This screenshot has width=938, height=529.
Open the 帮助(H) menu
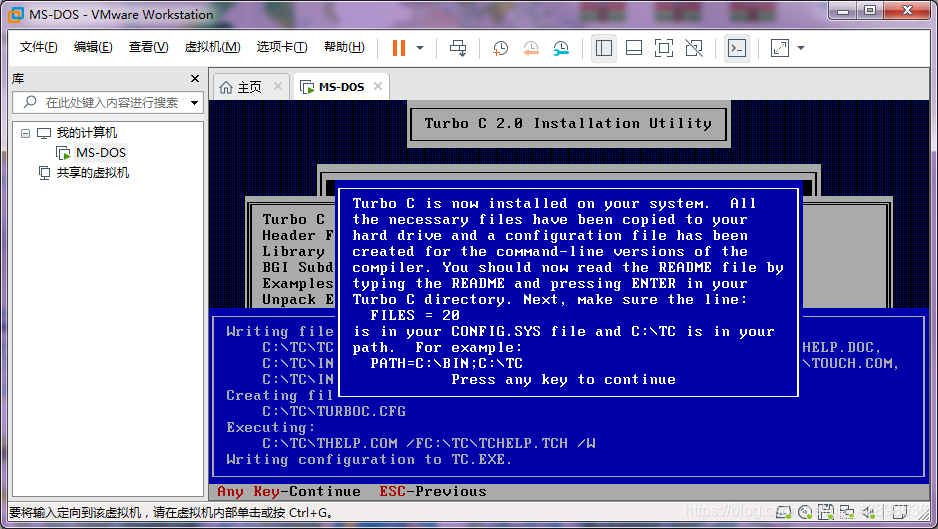[344, 47]
